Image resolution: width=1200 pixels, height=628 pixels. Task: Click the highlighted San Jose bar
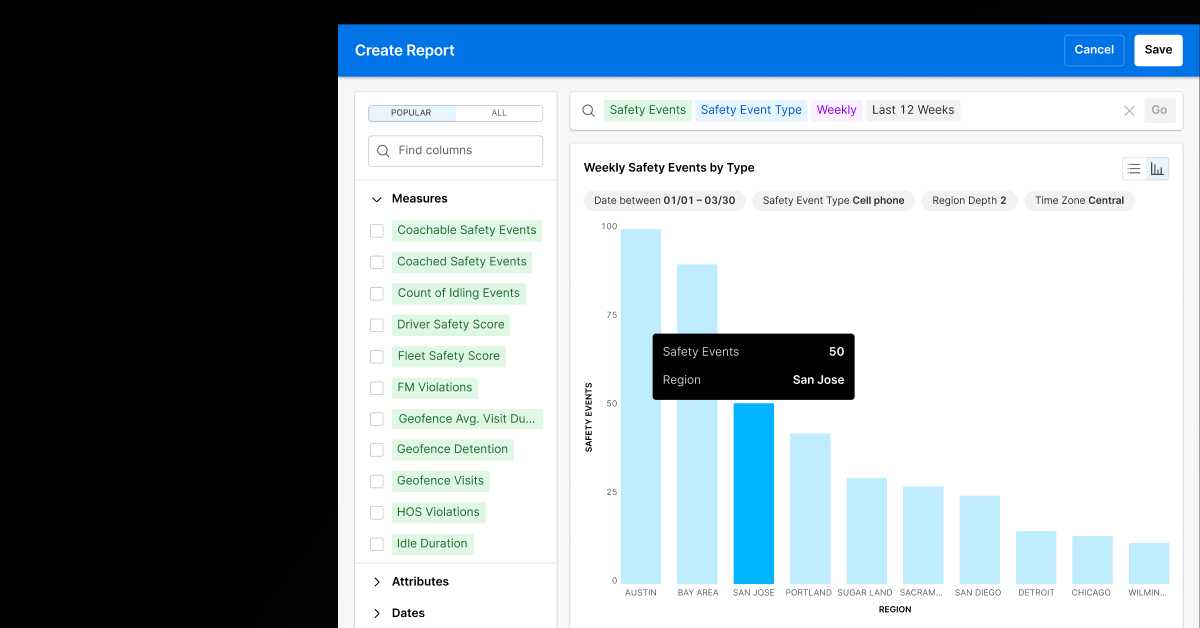pos(753,493)
